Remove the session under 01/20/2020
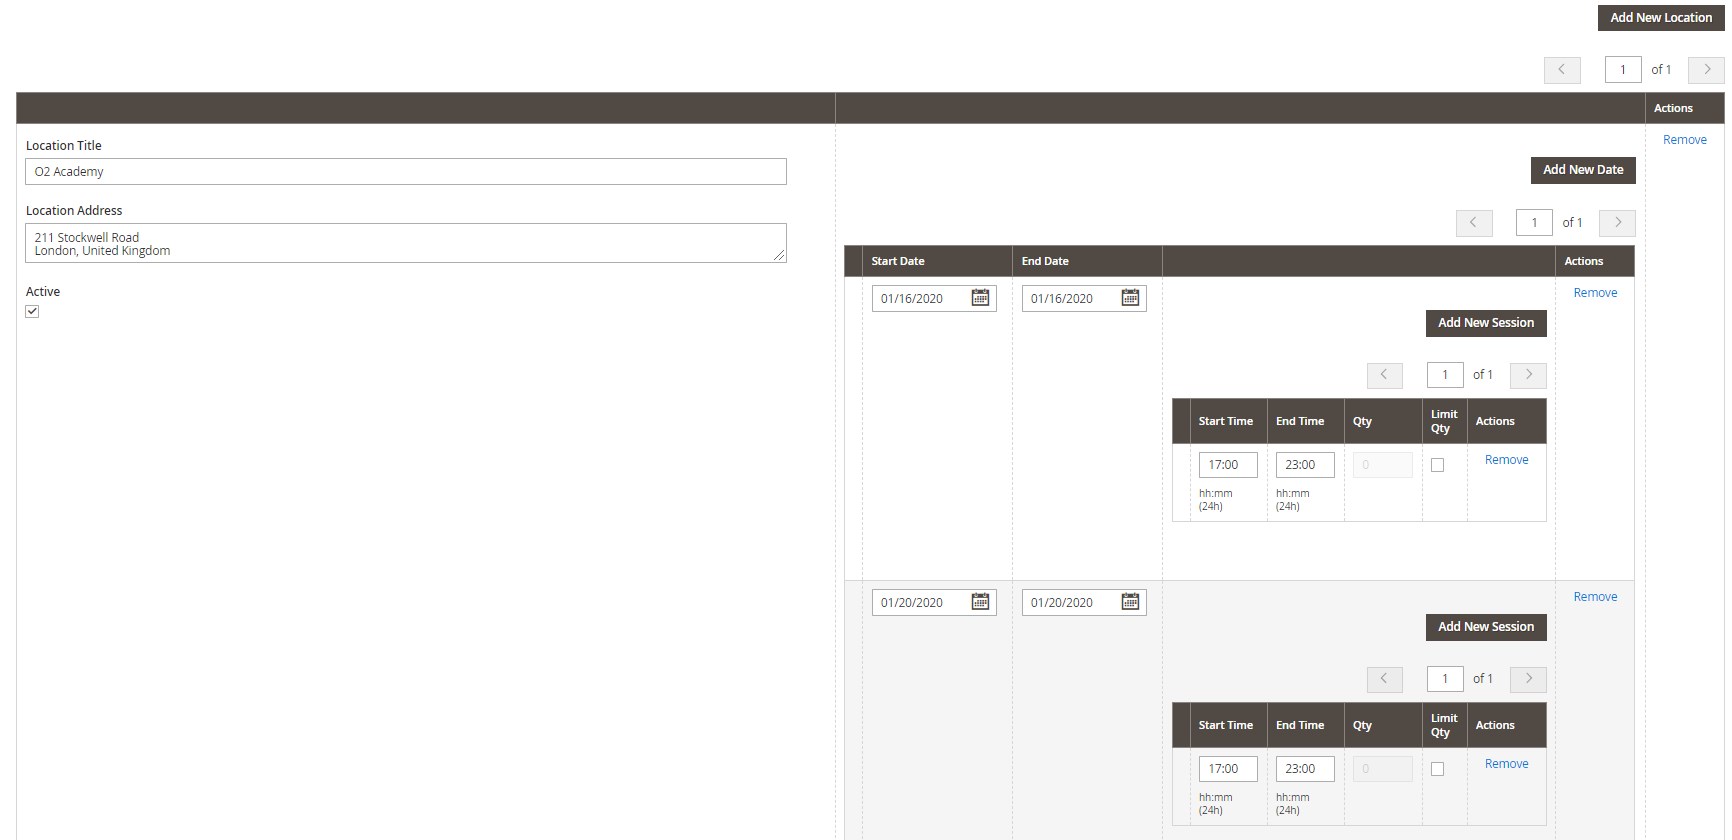 tap(1506, 764)
